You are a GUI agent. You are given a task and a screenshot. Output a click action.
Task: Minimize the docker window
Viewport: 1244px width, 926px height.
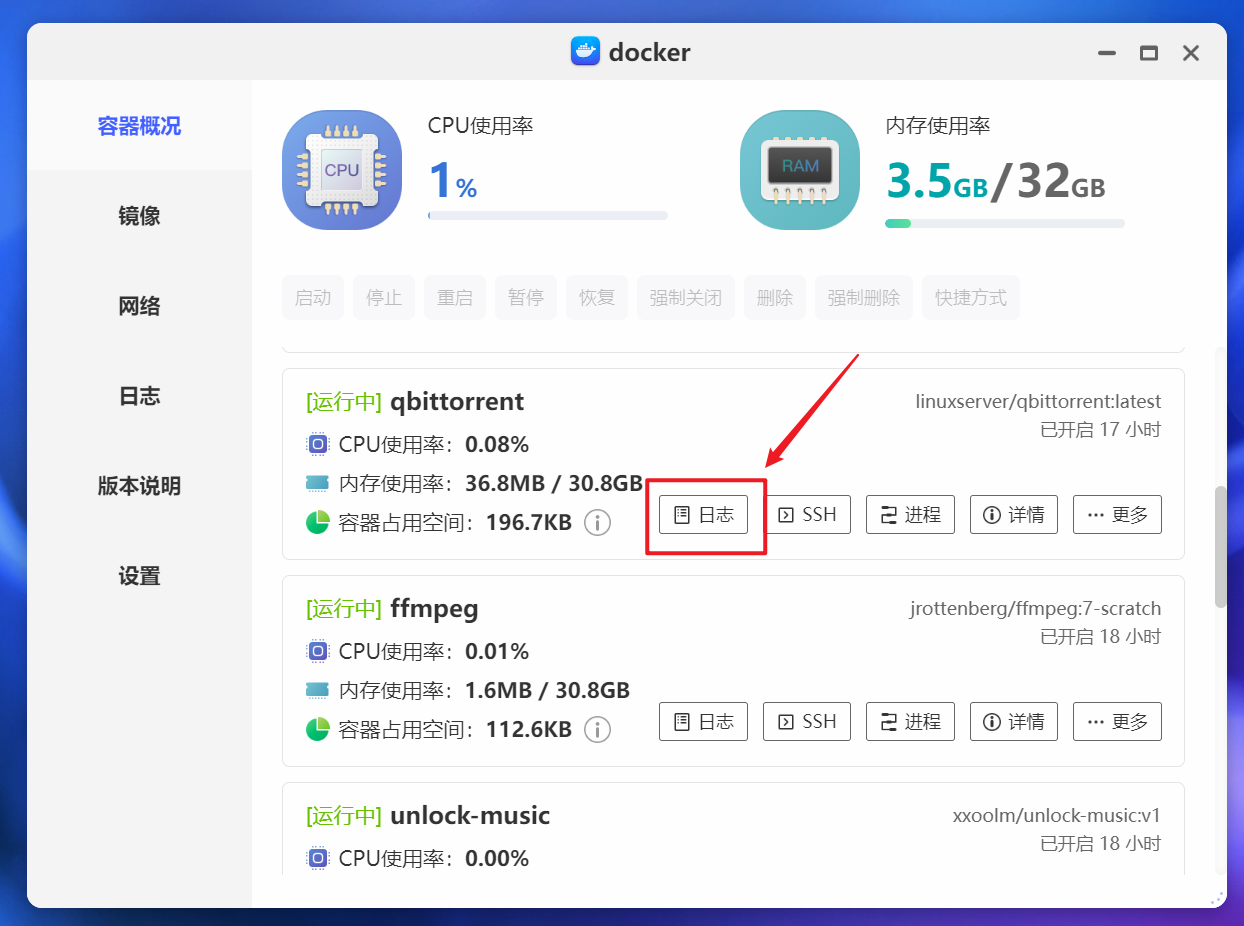coord(1107,53)
